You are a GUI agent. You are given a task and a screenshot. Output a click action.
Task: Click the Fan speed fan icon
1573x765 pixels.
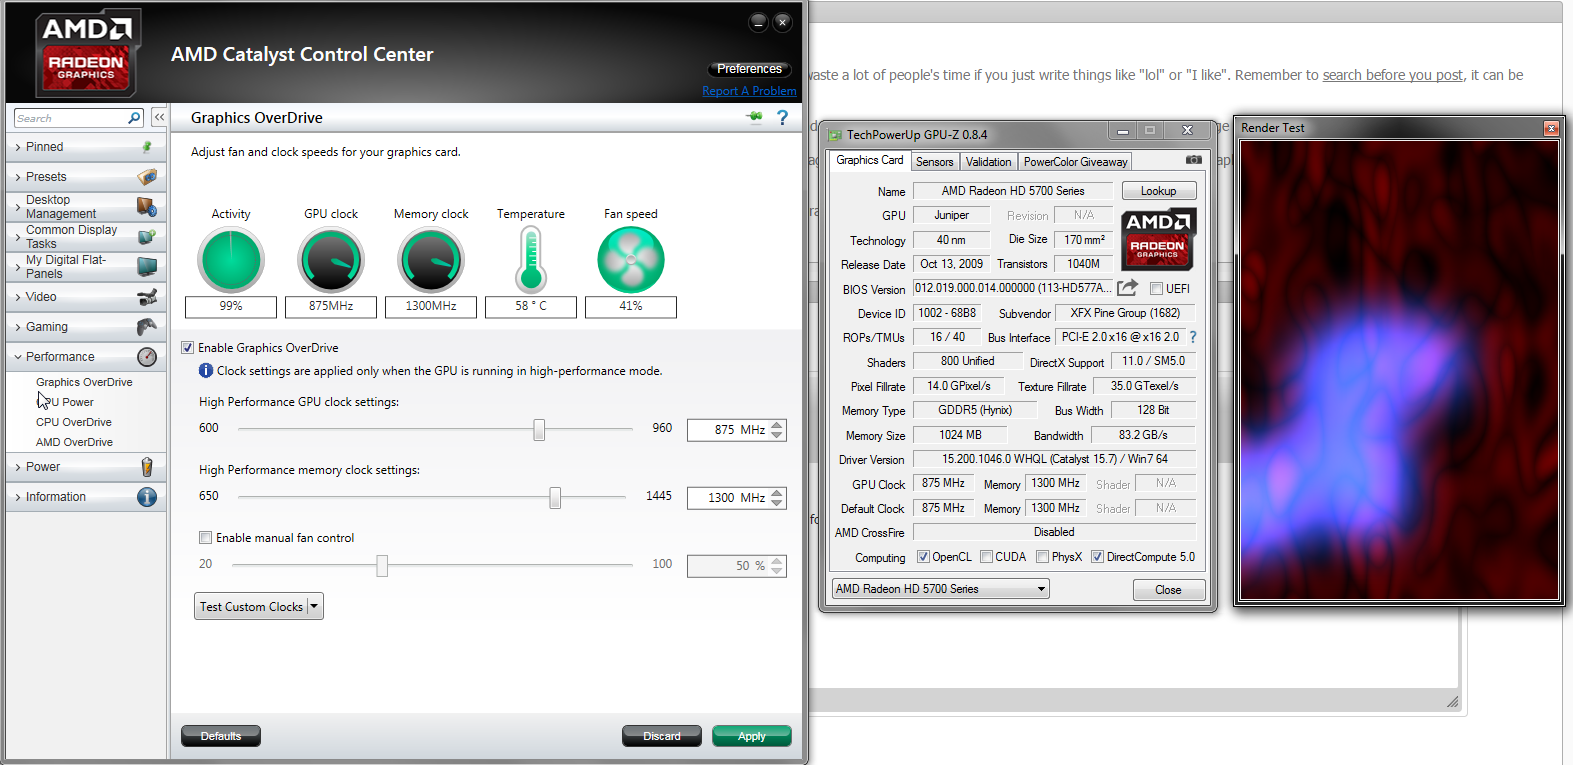[x=631, y=260]
